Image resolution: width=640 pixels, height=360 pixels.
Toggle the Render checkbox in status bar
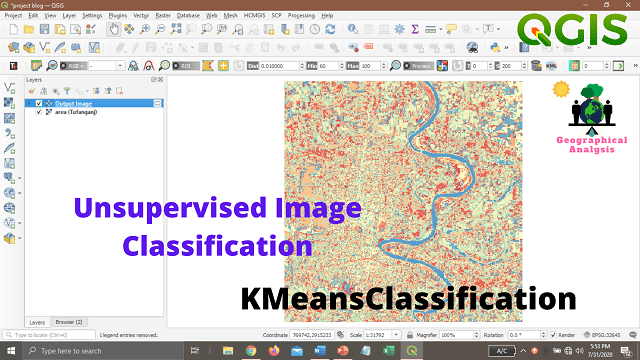click(553, 335)
